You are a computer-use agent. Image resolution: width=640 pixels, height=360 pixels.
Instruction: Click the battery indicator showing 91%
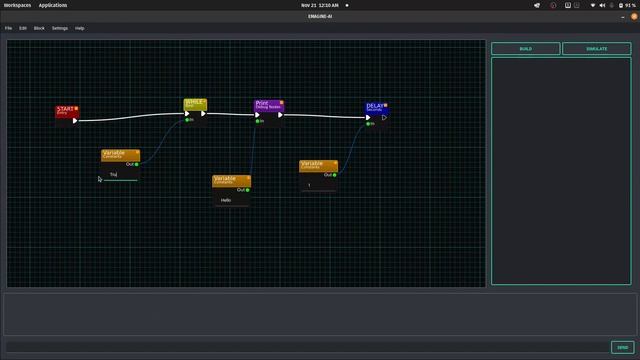[x=627, y=5]
